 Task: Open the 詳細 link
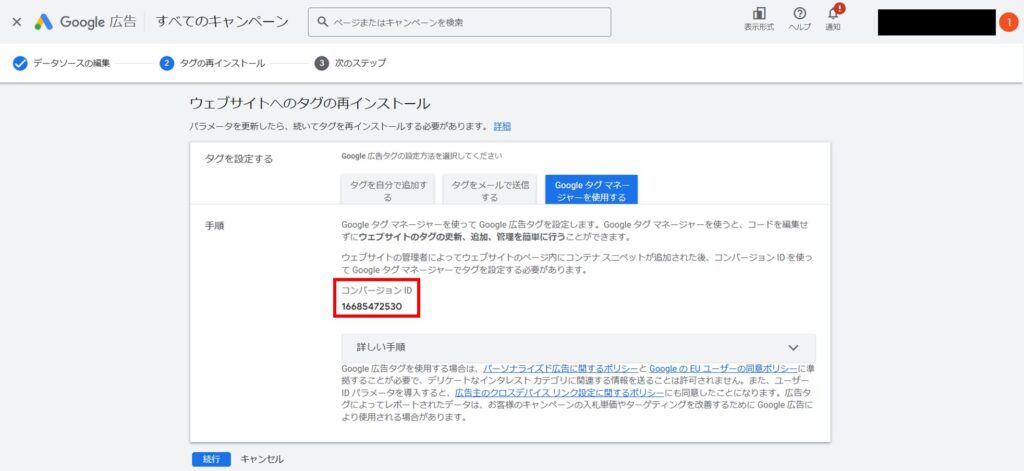pos(502,126)
